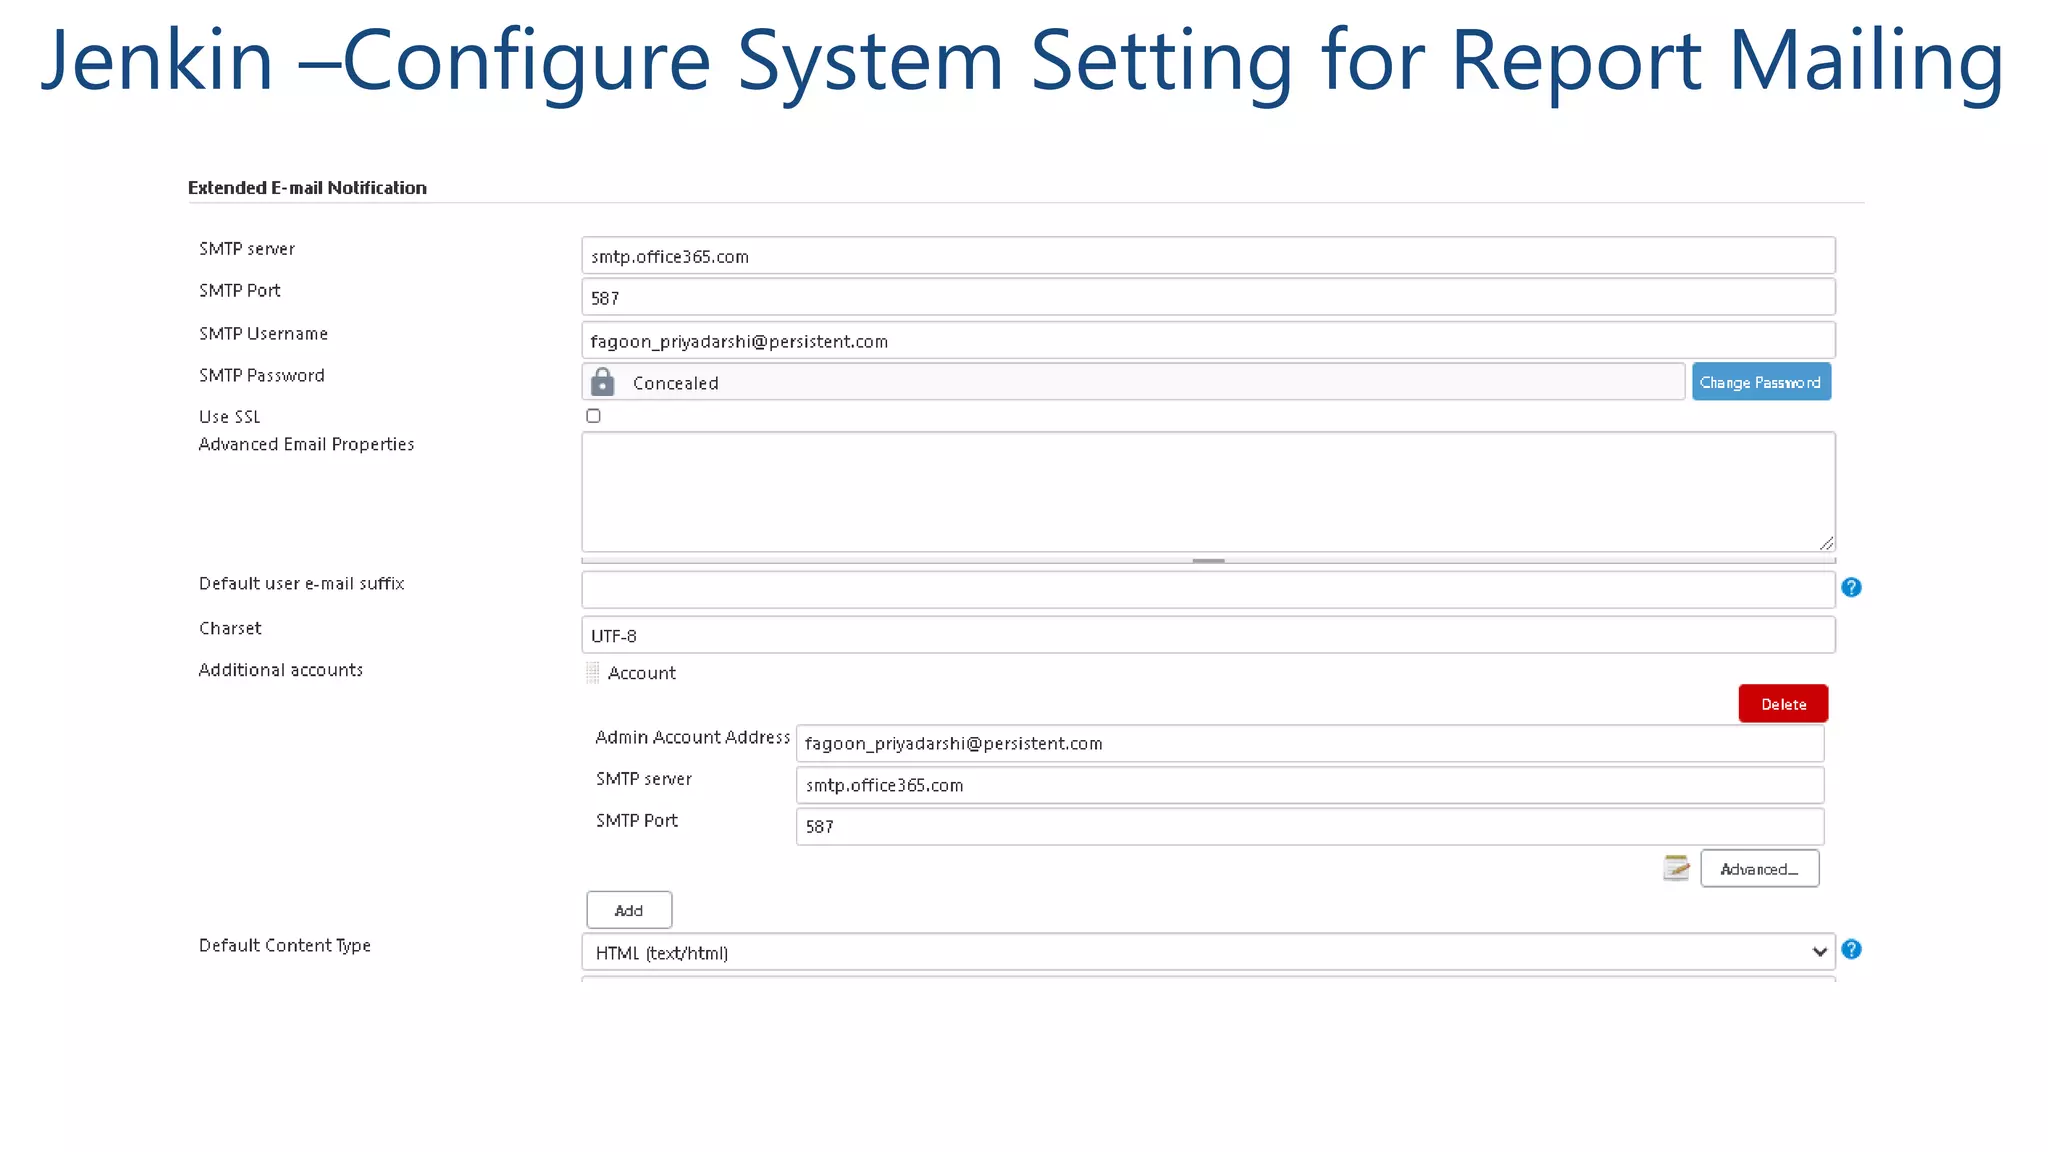Click the lock icon in SMTP Password field
The image size is (2048, 1152).
[x=602, y=382]
